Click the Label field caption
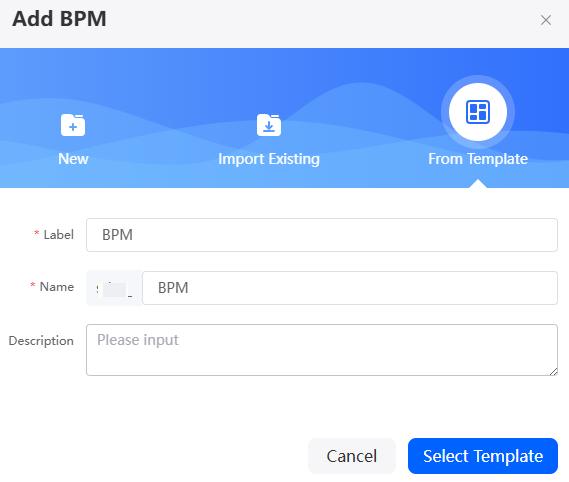Viewport: 569px width, 482px height. tap(59, 234)
